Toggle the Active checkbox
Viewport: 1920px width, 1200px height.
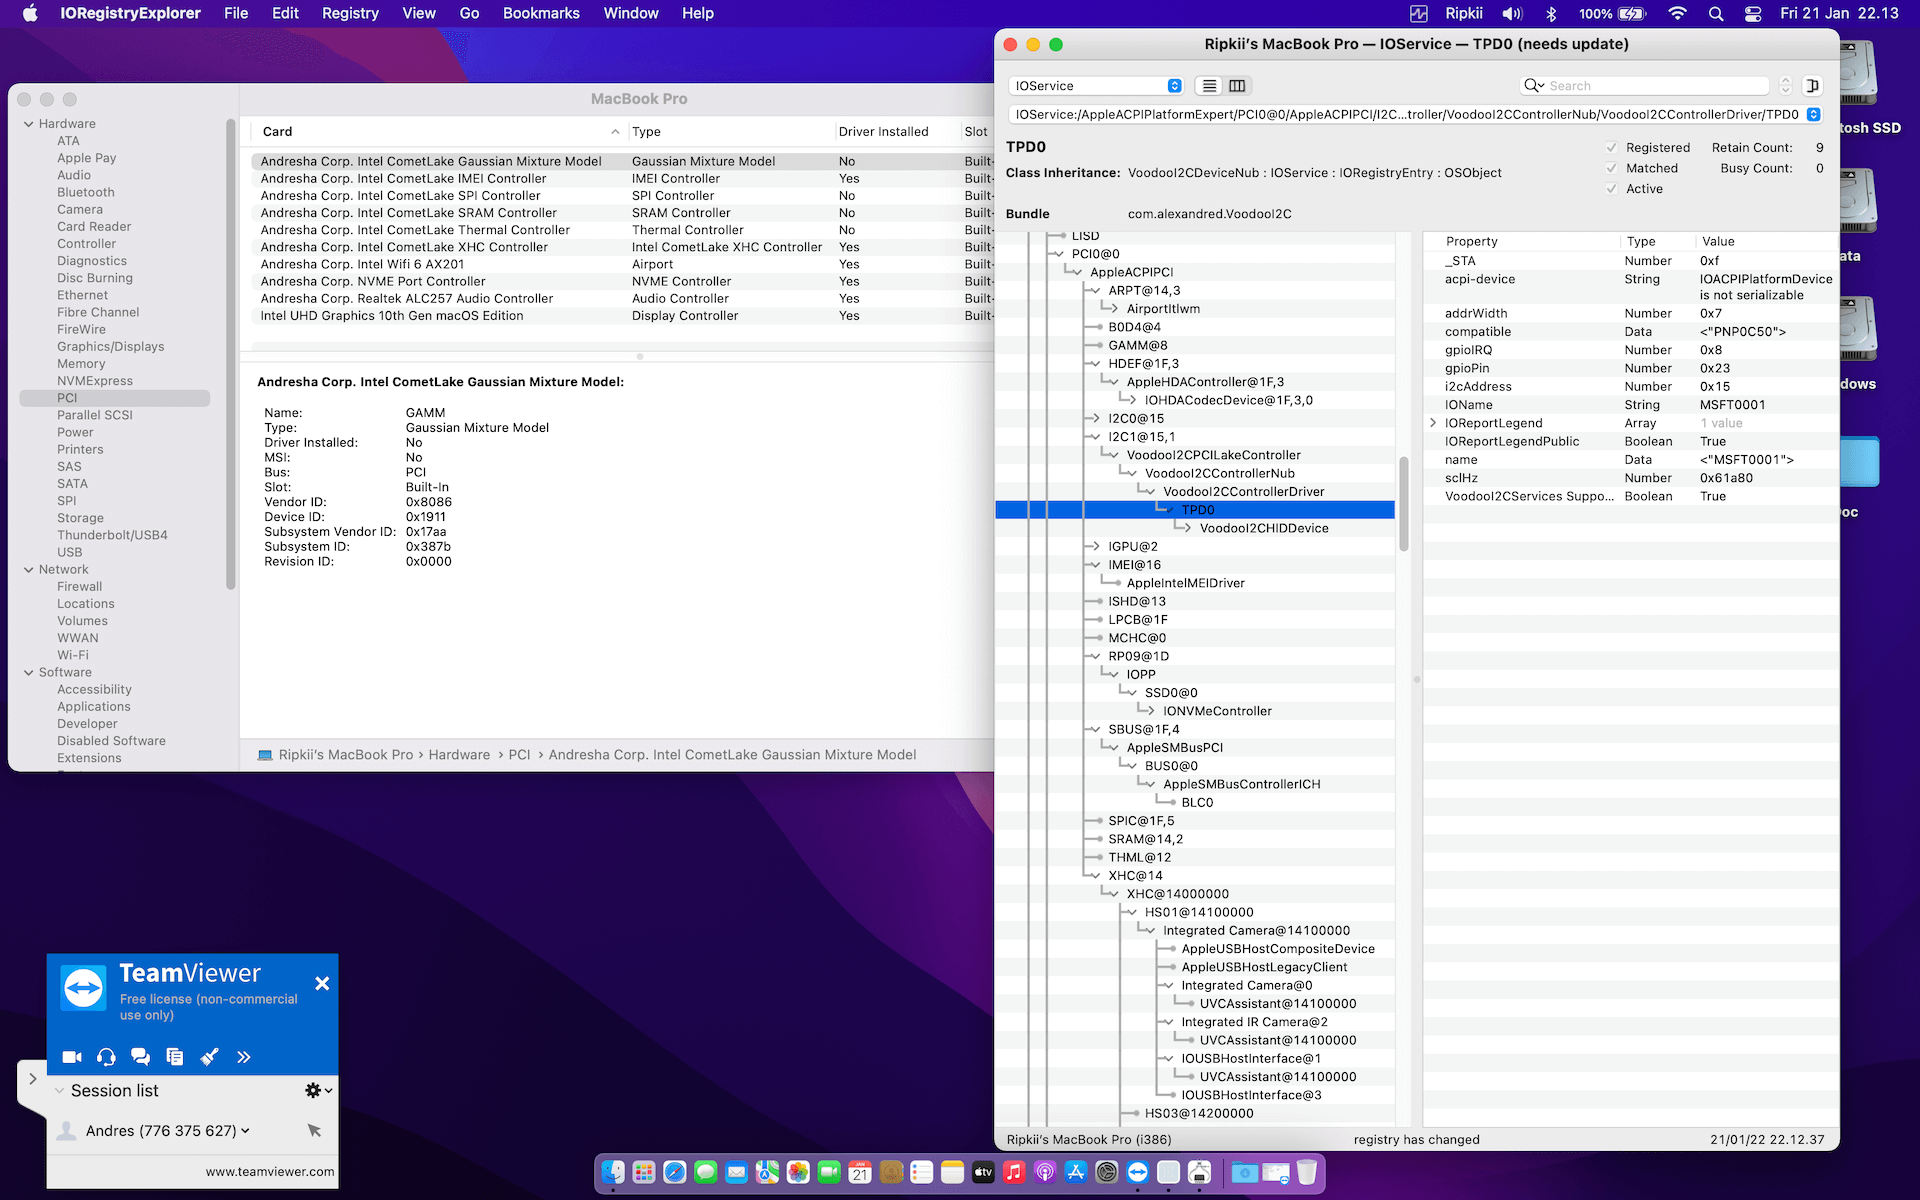[1611, 189]
